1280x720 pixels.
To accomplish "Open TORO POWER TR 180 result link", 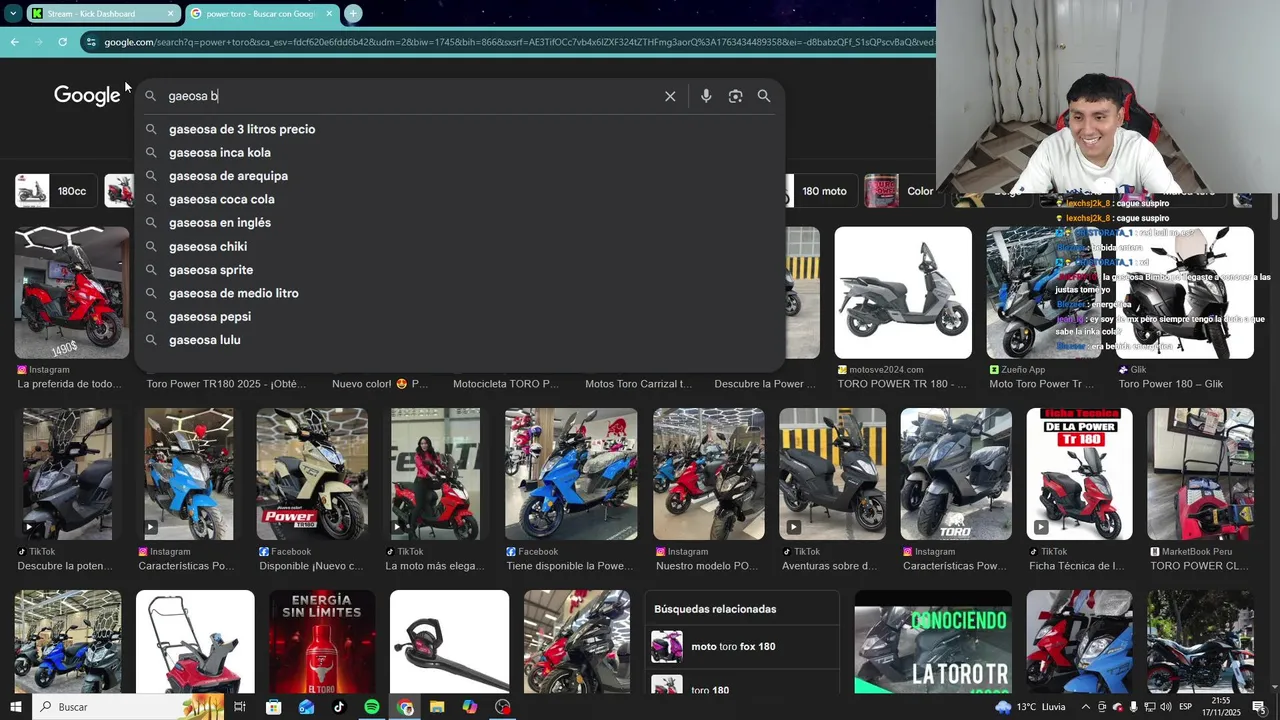I will (902, 384).
